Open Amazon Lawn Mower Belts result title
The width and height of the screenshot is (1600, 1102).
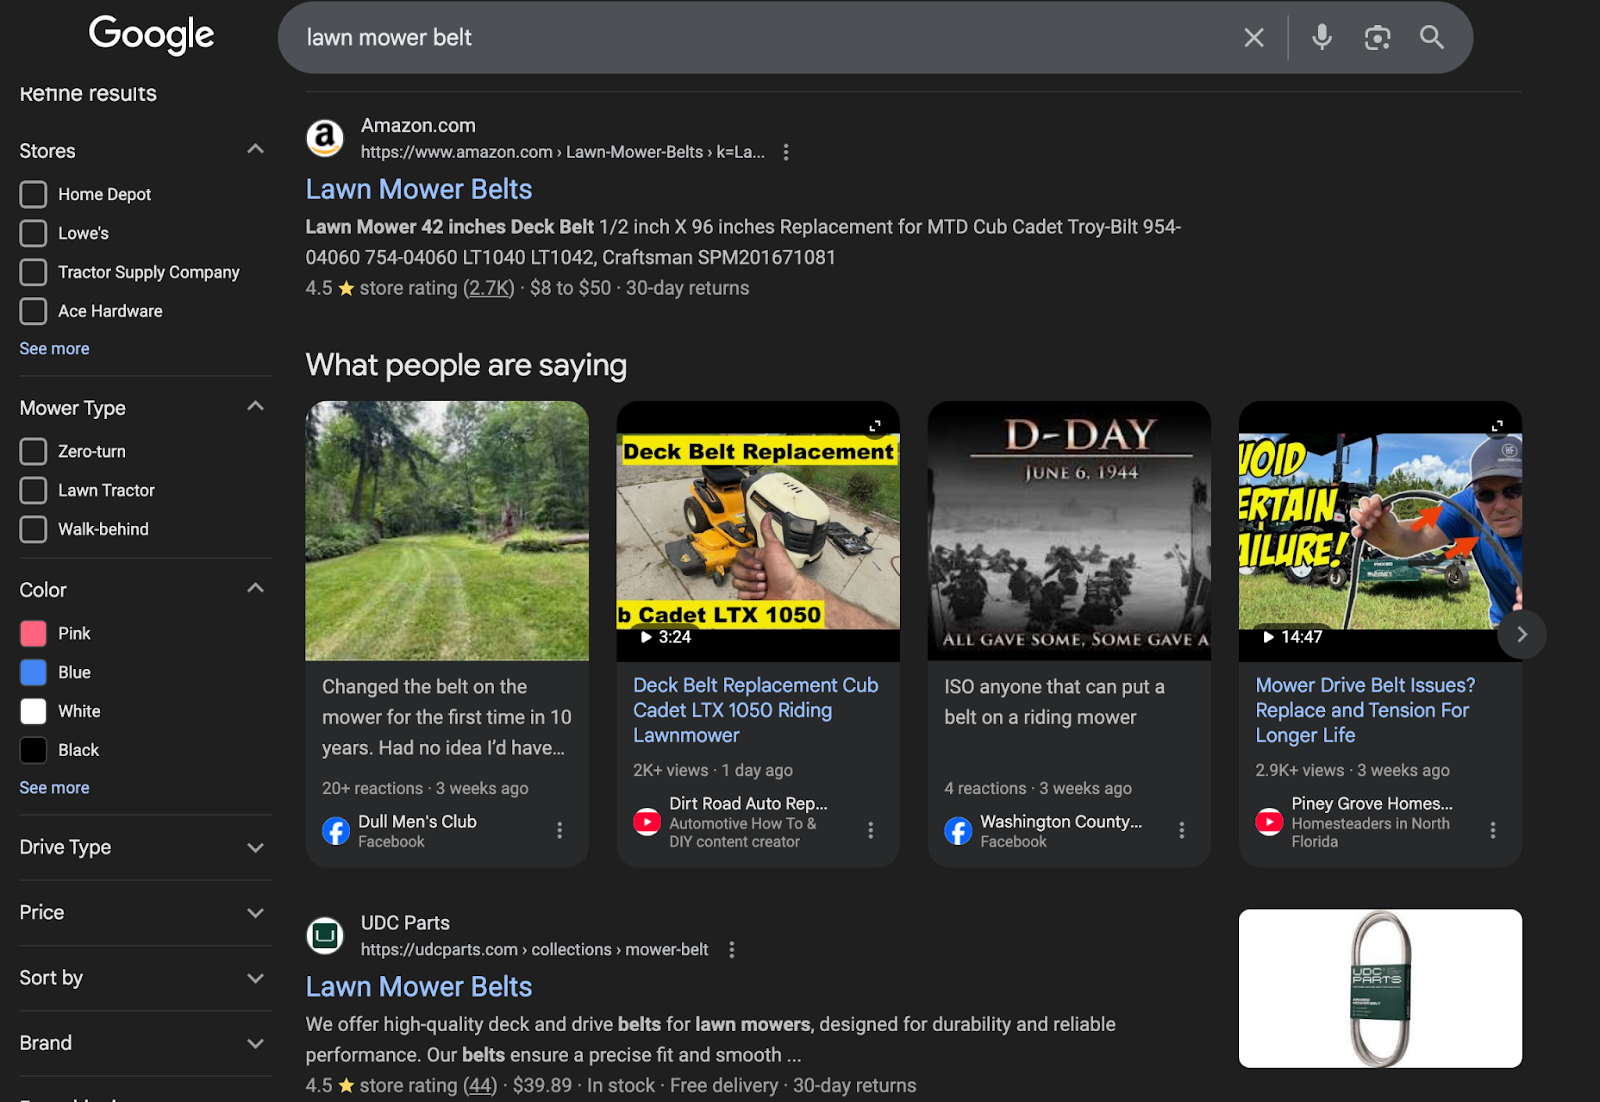click(x=419, y=189)
